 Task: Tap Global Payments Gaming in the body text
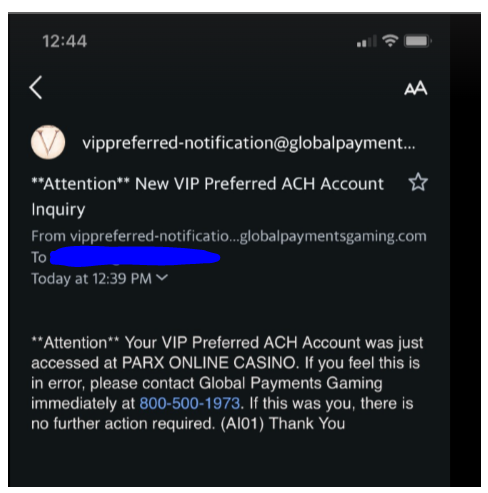point(291,383)
